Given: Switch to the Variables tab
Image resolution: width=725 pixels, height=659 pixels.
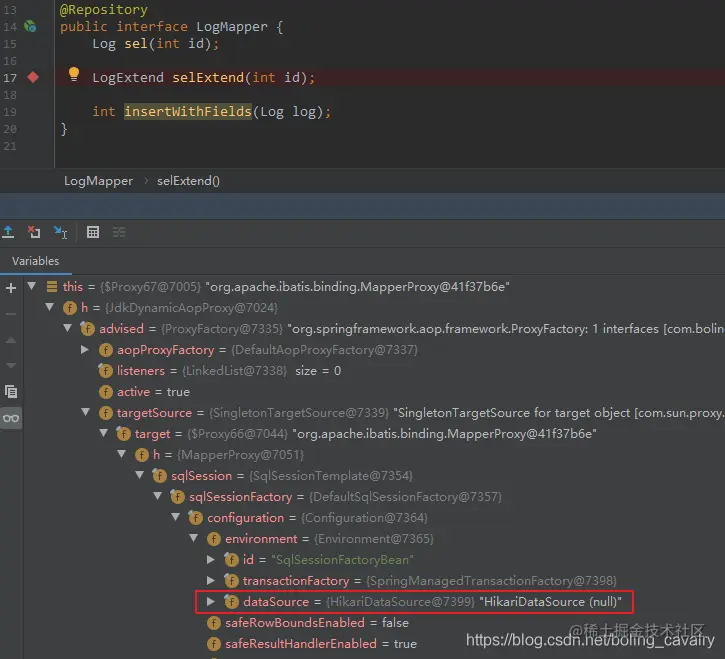Looking at the screenshot, I should coord(36,261).
